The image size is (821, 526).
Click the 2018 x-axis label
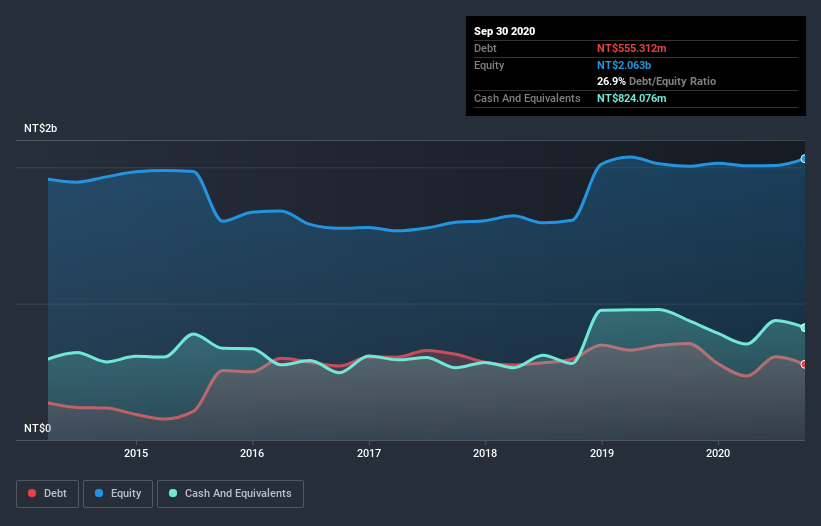click(x=485, y=453)
